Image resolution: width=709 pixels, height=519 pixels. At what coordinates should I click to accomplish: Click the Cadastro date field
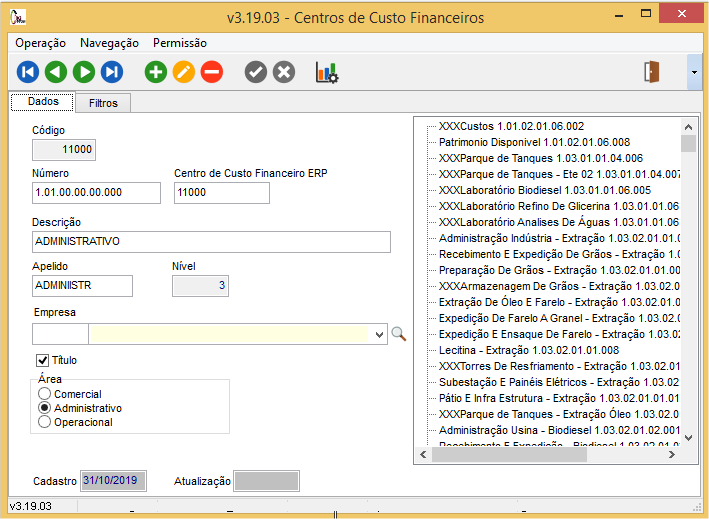coord(113,481)
